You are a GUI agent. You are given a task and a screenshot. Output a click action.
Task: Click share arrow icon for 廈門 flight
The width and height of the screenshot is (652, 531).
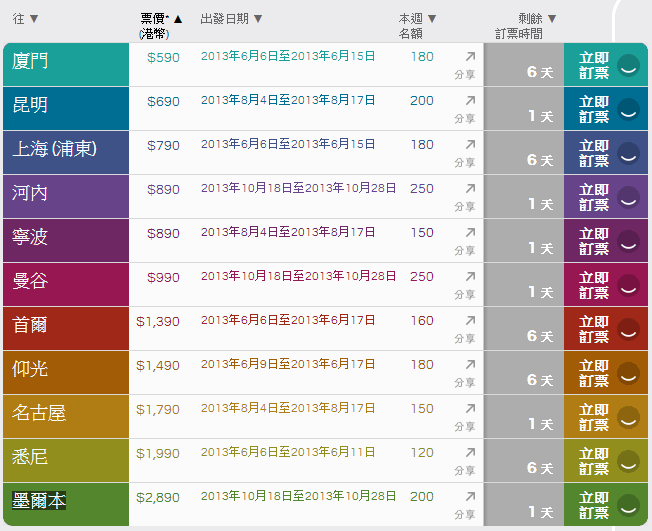point(470,57)
